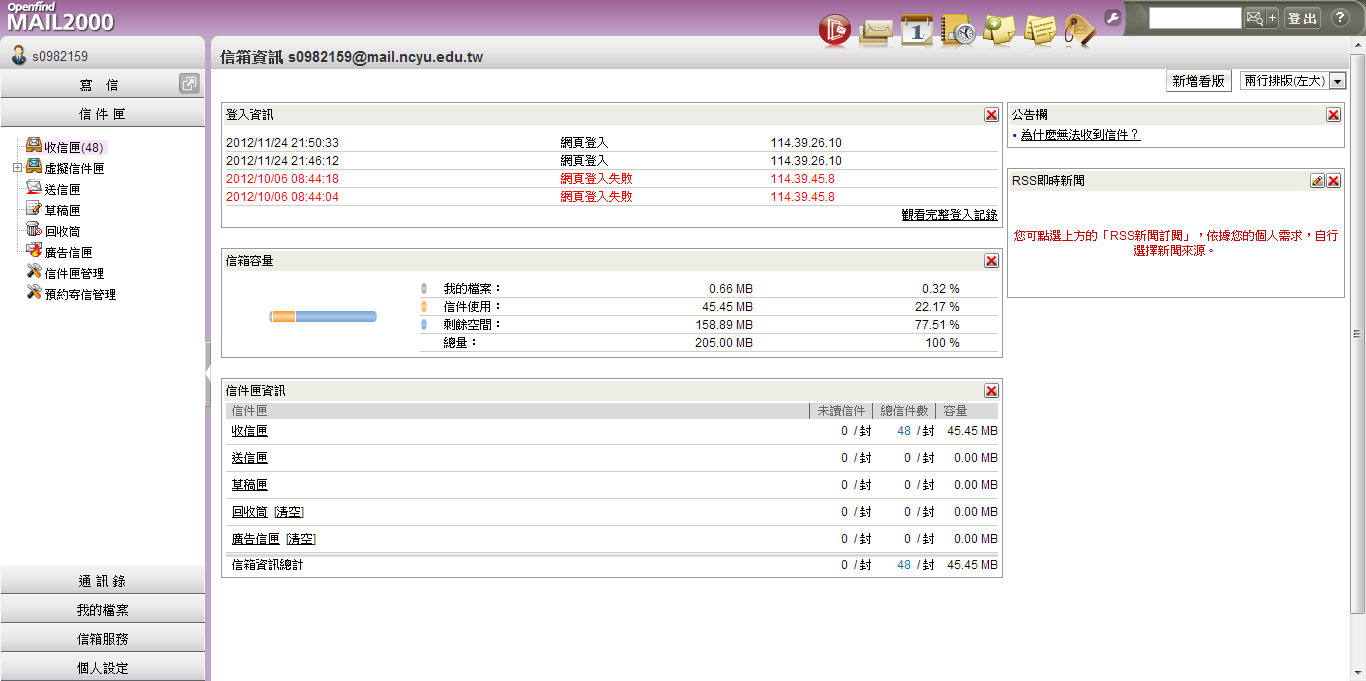Open the help question mark icon

pyautogui.click(x=1340, y=18)
